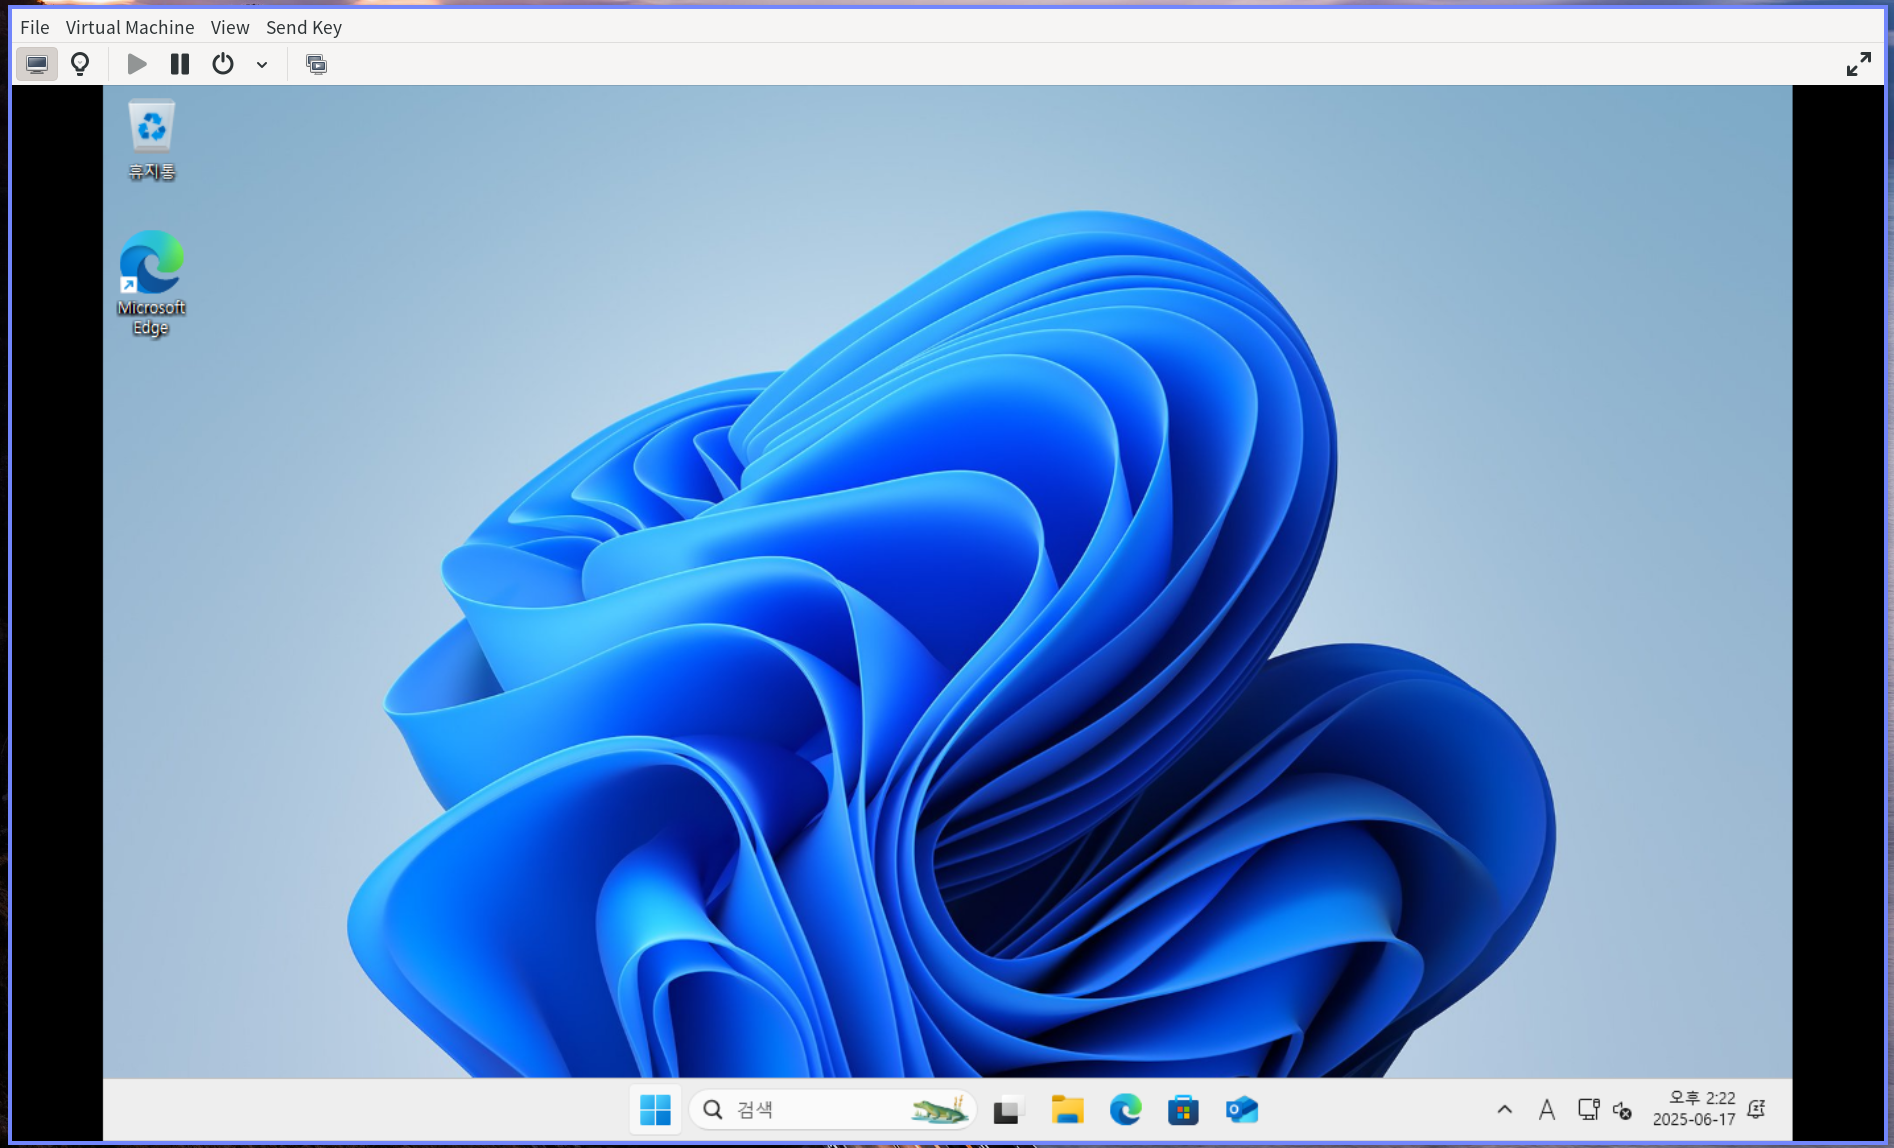Open the Send Key menu
The height and width of the screenshot is (1148, 1894).
[304, 27]
